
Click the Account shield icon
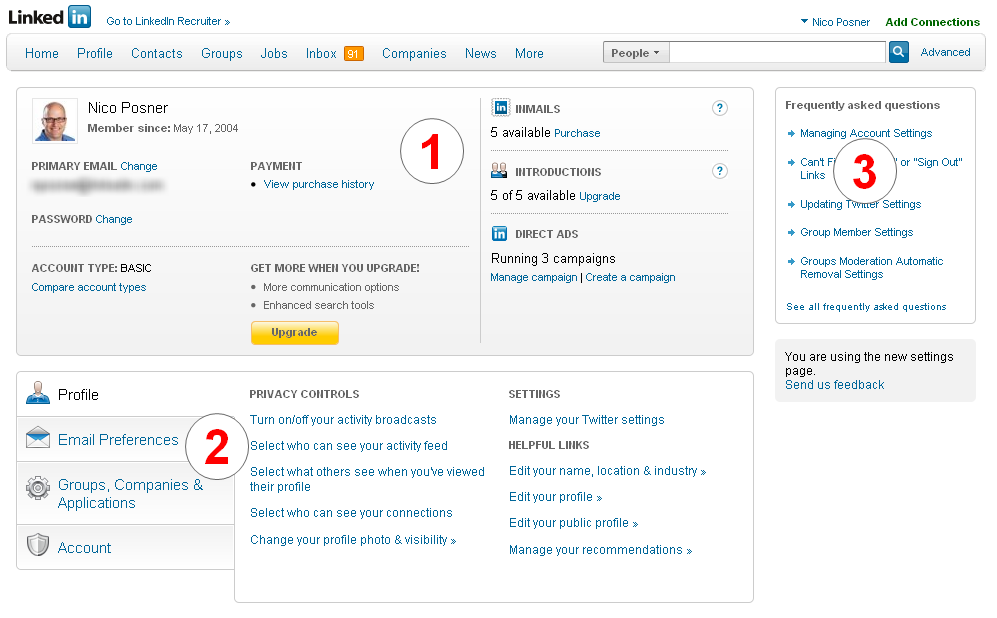[38, 545]
